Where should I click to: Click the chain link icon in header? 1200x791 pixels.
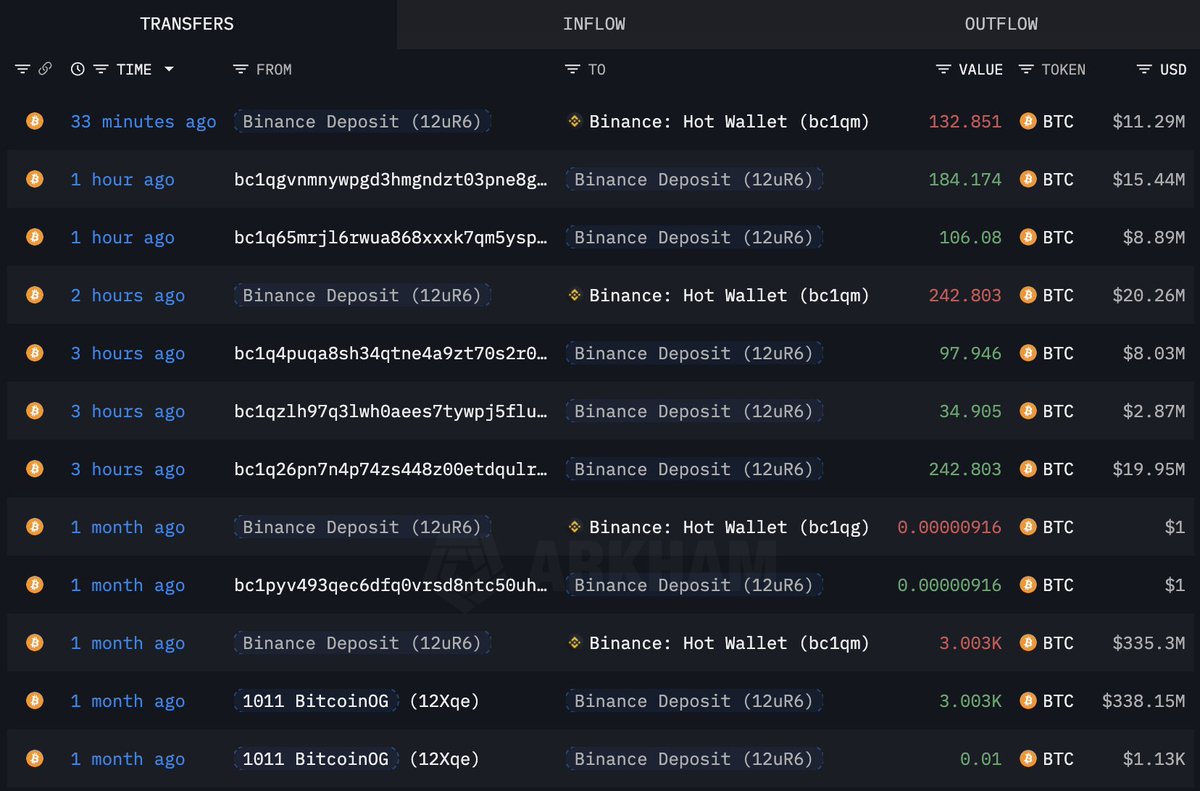coord(45,69)
